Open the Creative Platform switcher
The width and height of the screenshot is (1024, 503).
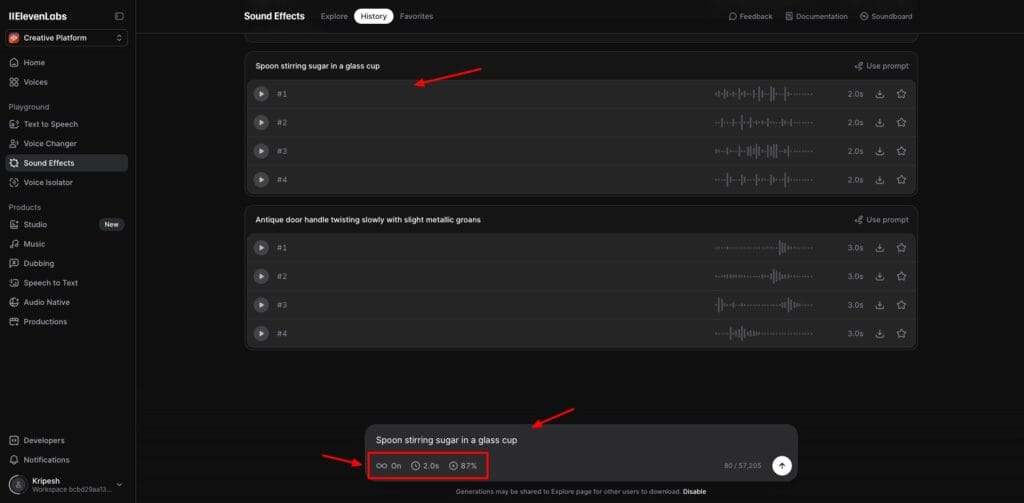pos(67,38)
